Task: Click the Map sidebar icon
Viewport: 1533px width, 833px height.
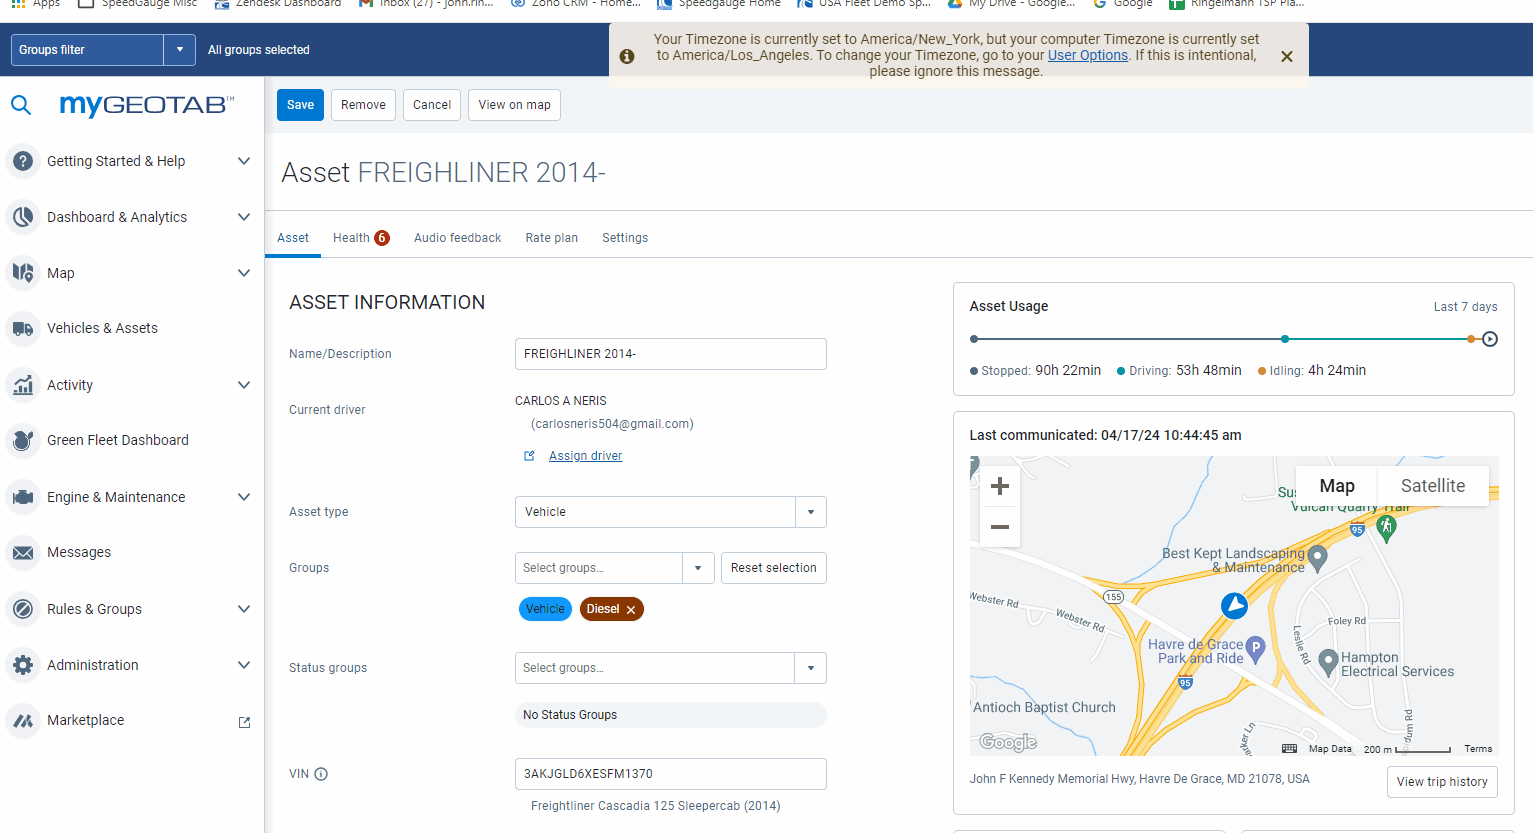Action: (23, 272)
